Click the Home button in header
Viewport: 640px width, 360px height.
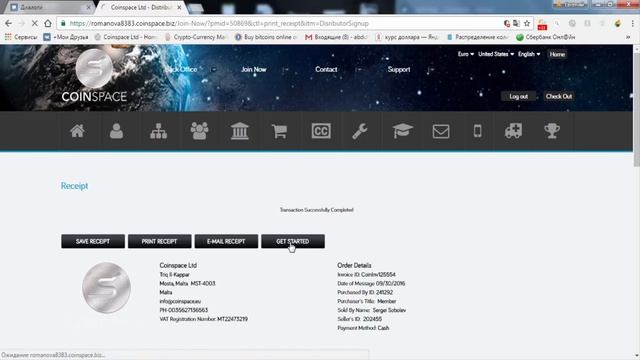(557, 54)
